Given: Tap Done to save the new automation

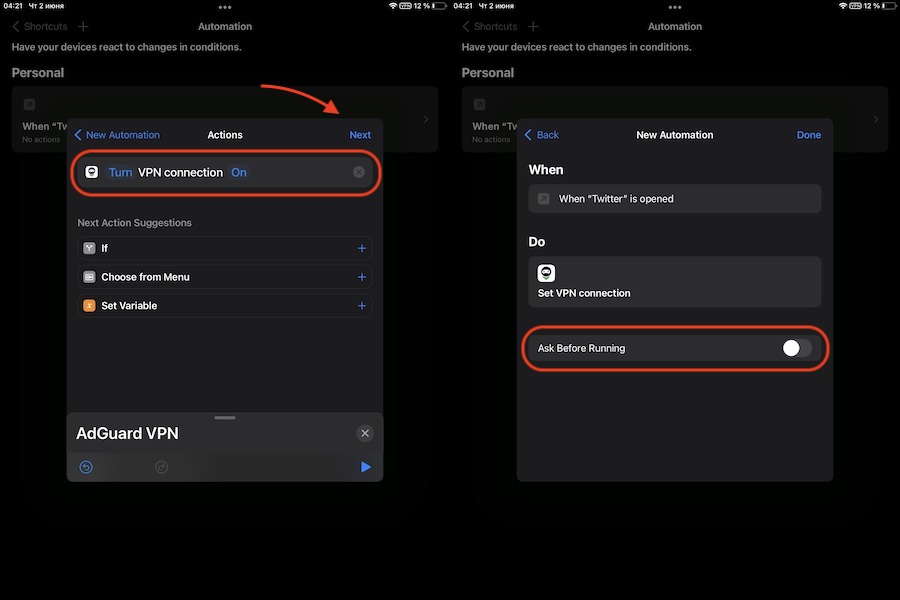Looking at the screenshot, I should [x=809, y=135].
